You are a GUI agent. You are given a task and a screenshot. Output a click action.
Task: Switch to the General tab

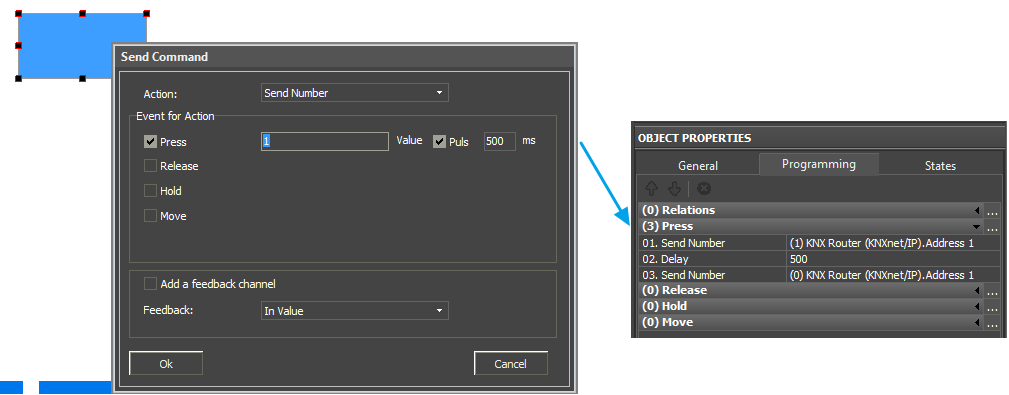[x=698, y=165]
